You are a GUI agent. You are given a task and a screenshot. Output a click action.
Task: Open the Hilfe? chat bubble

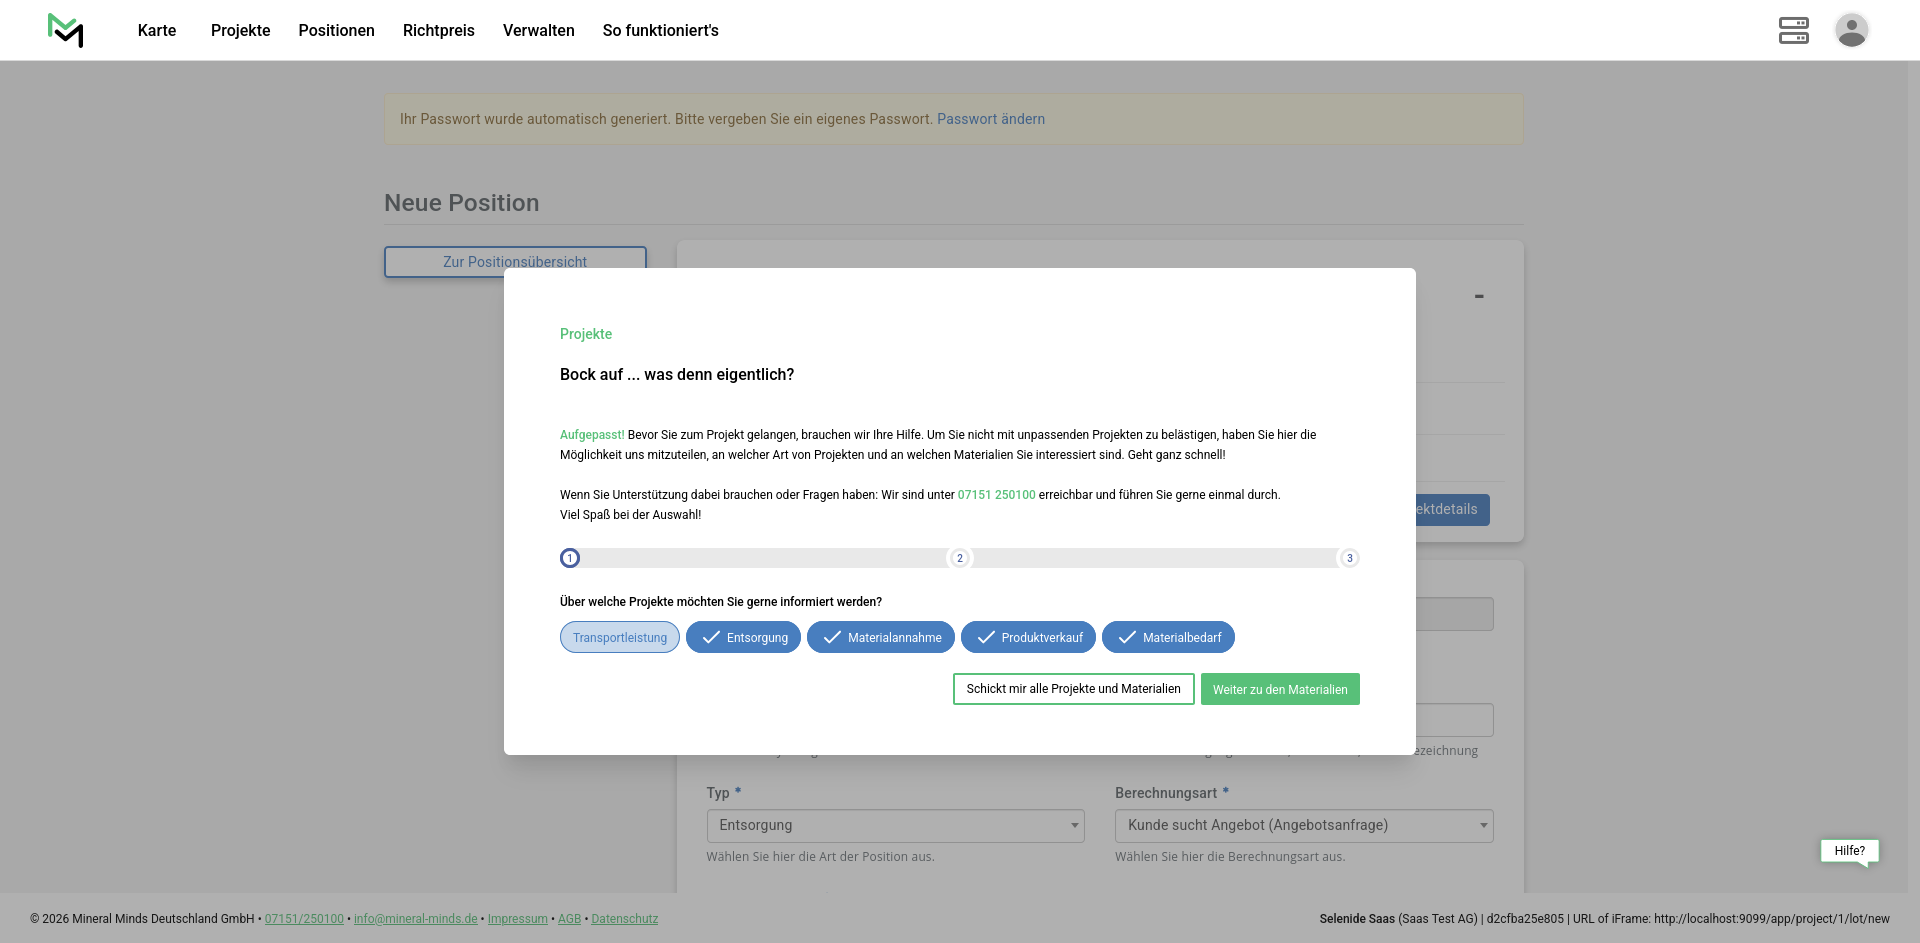pyautogui.click(x=1849, y=851)
